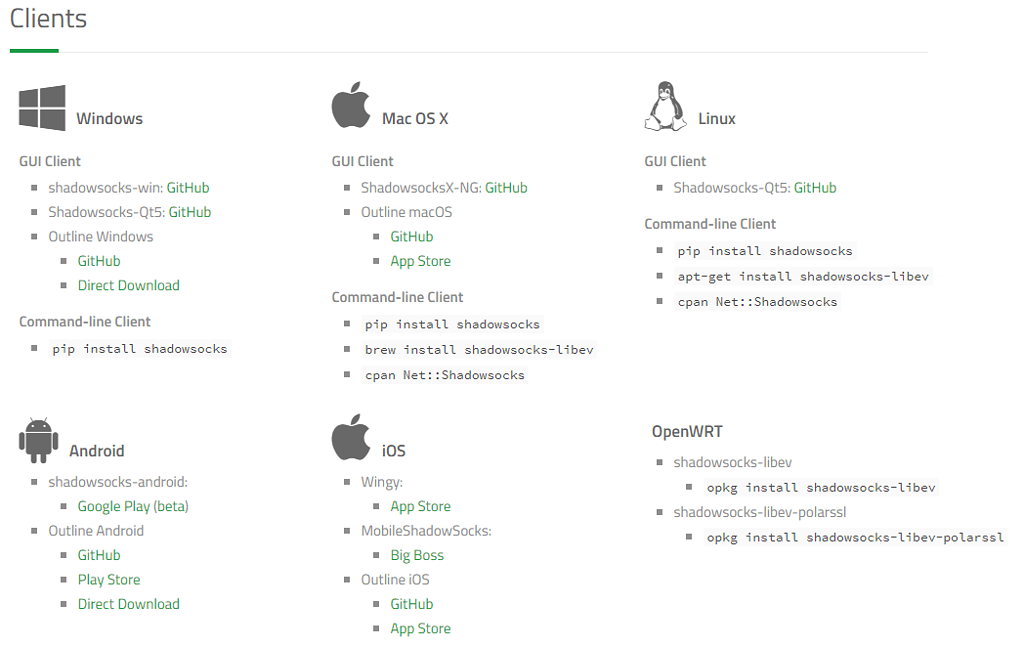
Task: Click Play Store under Outline Android
Action: (109, 579)
